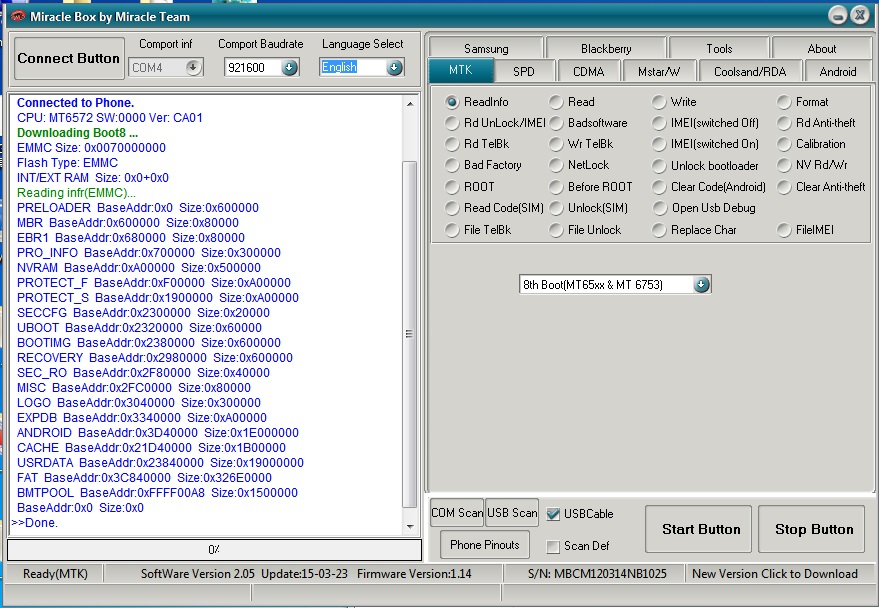Click the Connect Button
Image resolution: width=879 pixels, height=608 pixels.
pyautogui.click(x=69, y=58)
